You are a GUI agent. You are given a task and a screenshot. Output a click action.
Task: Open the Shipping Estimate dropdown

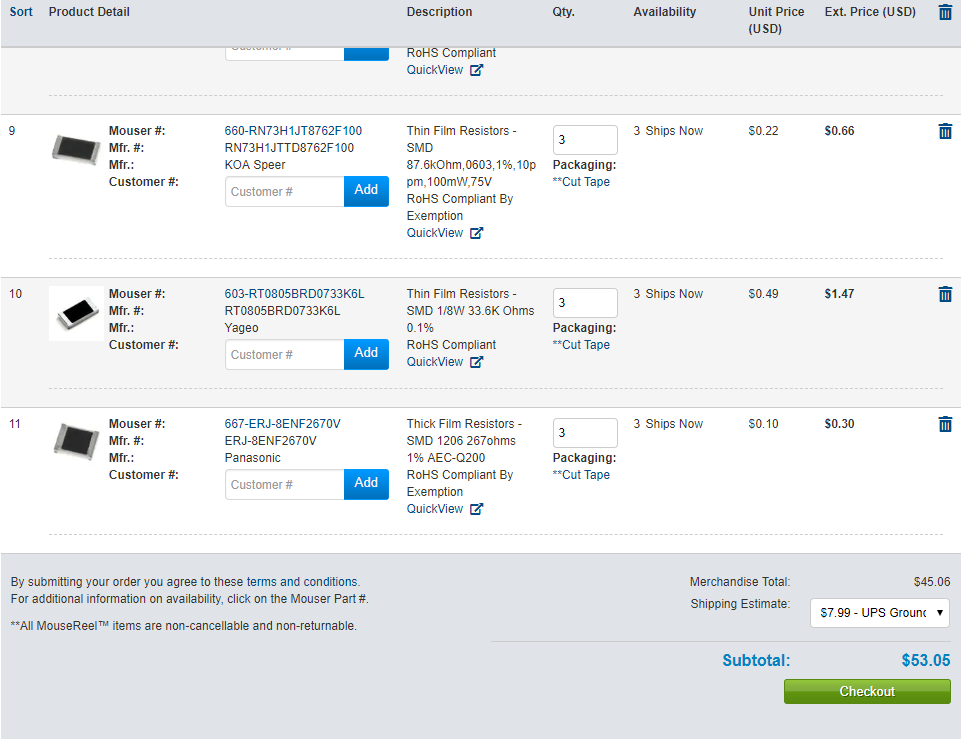pyautogui.click(x=879, y=613)
